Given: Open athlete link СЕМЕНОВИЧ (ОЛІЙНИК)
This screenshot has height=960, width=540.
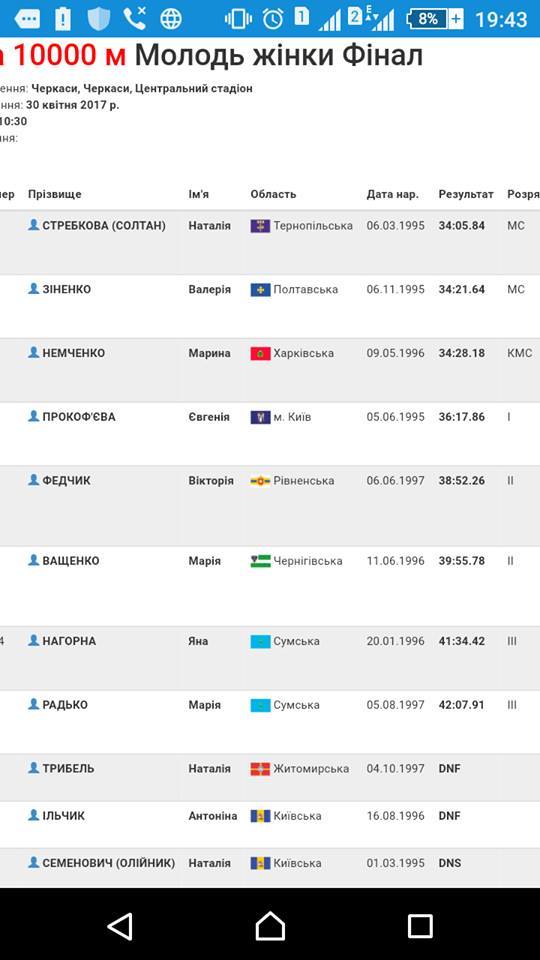Looking at the screenshot, I should pyautogui.click(x=108, y=863).
